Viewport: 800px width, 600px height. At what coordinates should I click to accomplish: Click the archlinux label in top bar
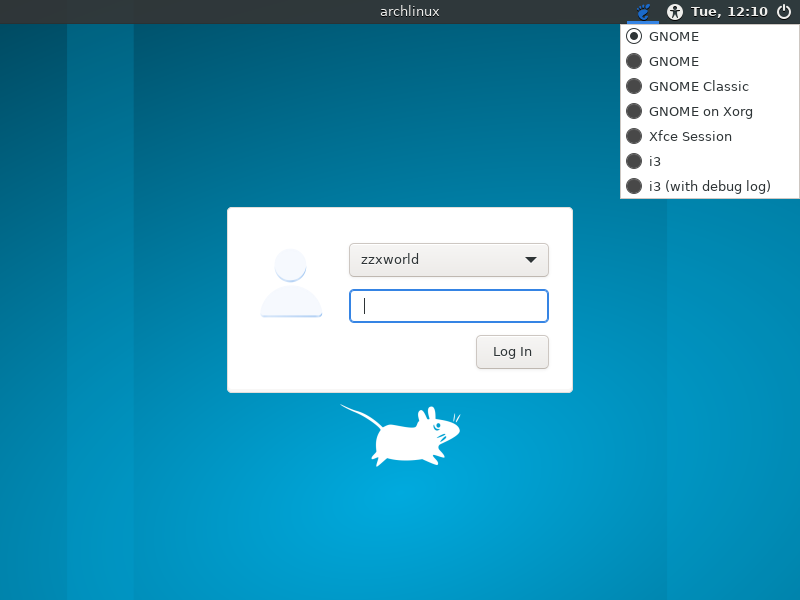coord(409,11)
